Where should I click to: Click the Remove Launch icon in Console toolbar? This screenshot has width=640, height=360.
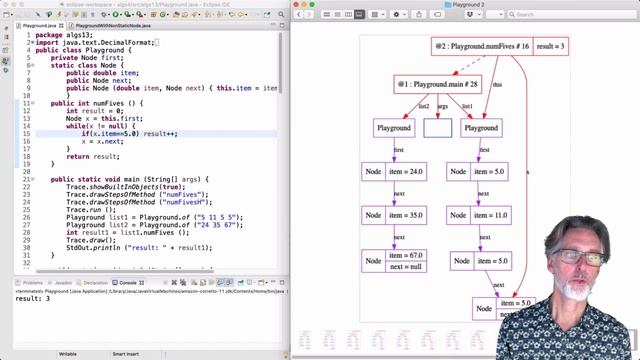click(x=174, y=282)
